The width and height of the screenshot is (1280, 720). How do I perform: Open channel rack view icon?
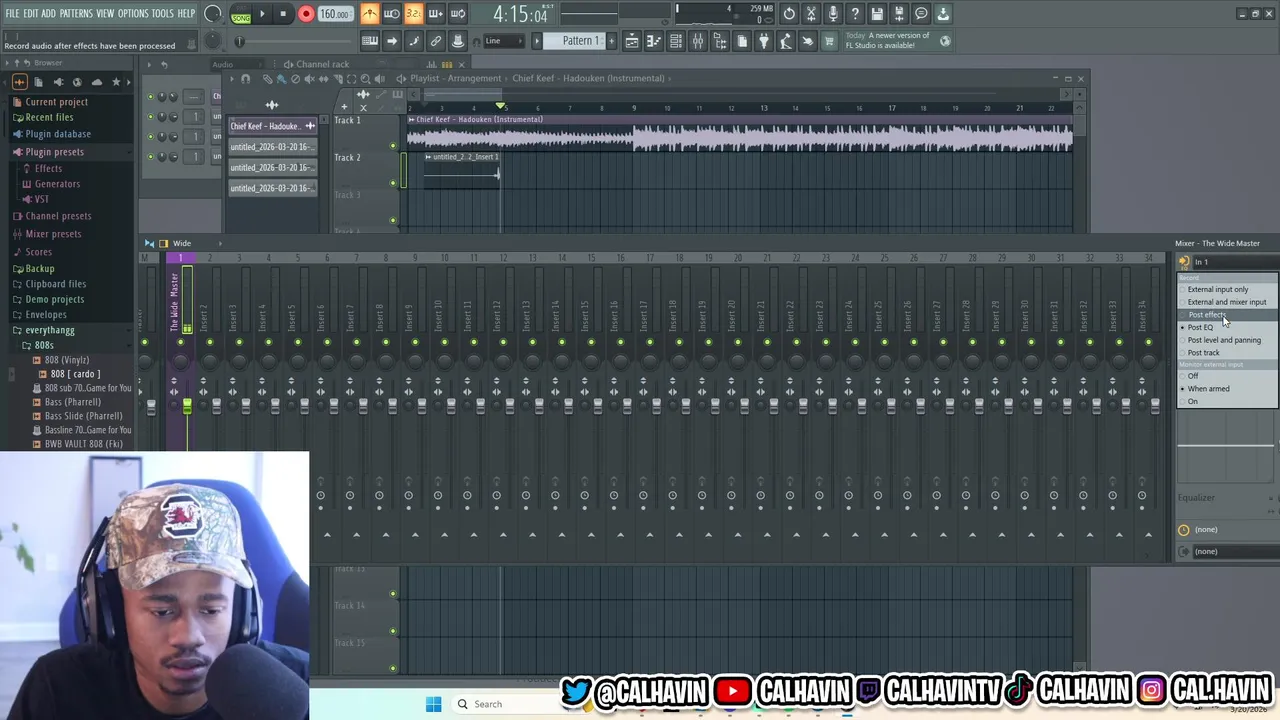click(676, 41)
